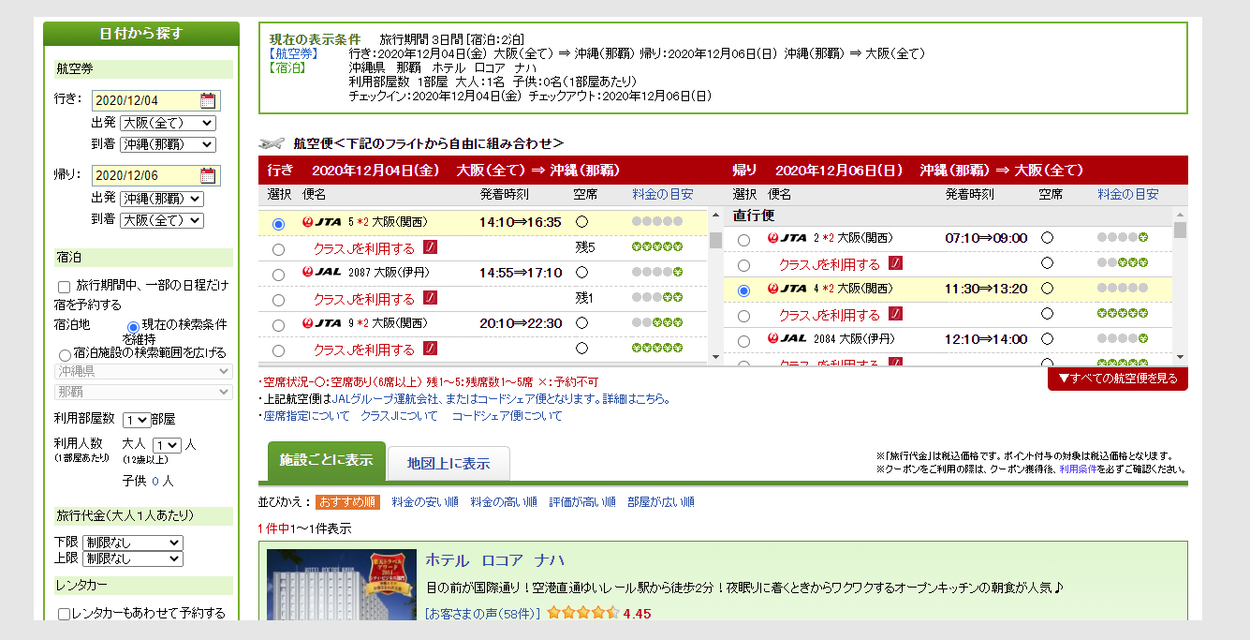The height and width of the screenshot is (640, 1250).
Task: Open the 下限 price lower limit dropdown
Action: point(133,542)
